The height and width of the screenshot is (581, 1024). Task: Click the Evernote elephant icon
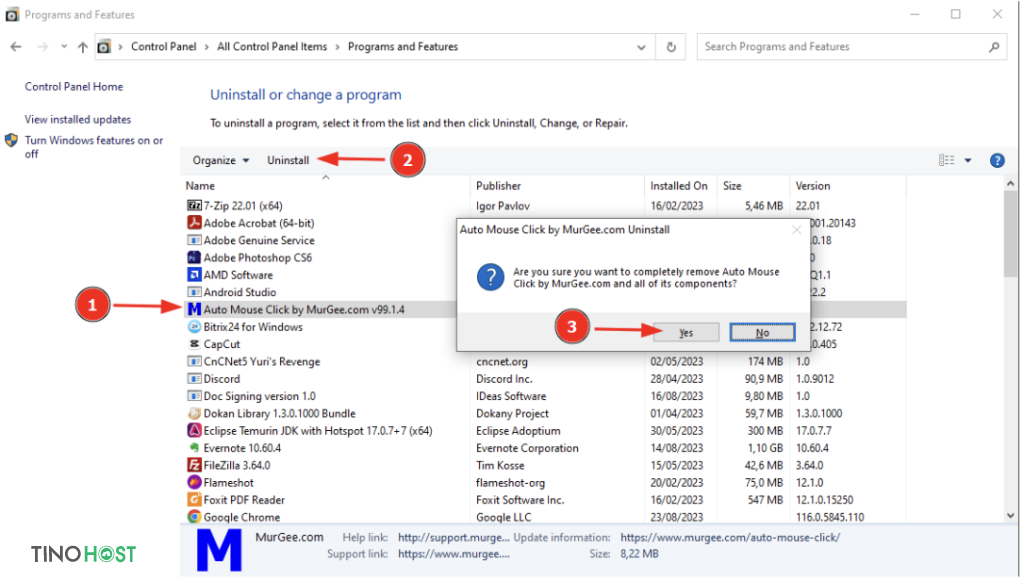(x=194, y=448)
